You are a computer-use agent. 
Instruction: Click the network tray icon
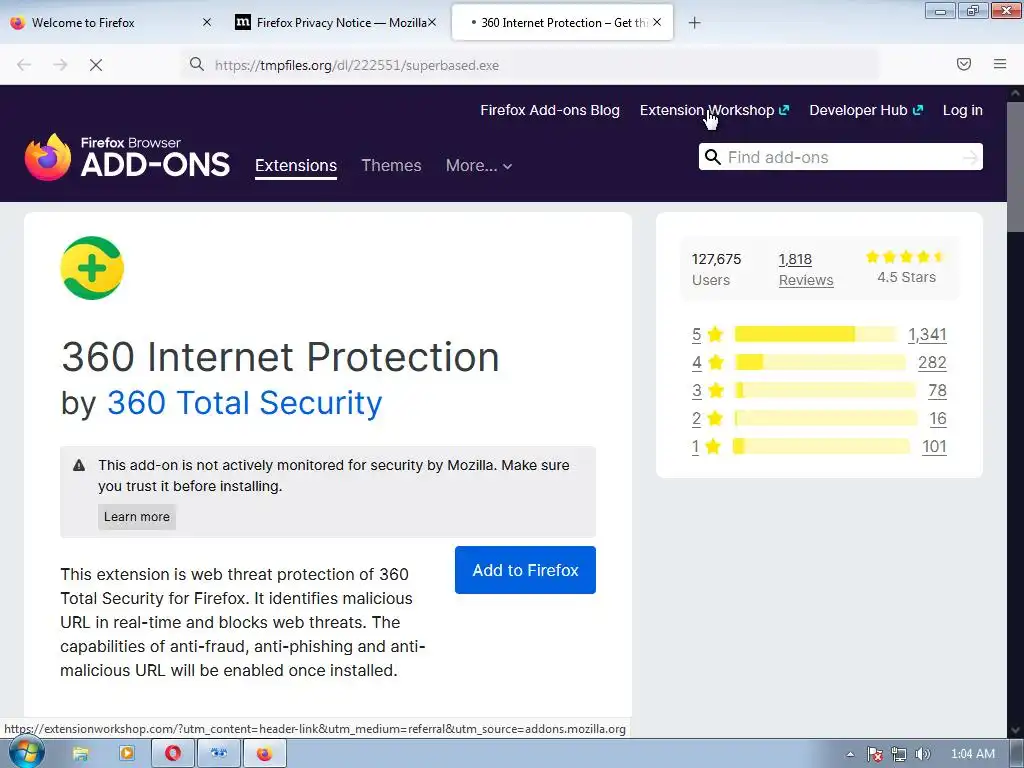[899, 754]
